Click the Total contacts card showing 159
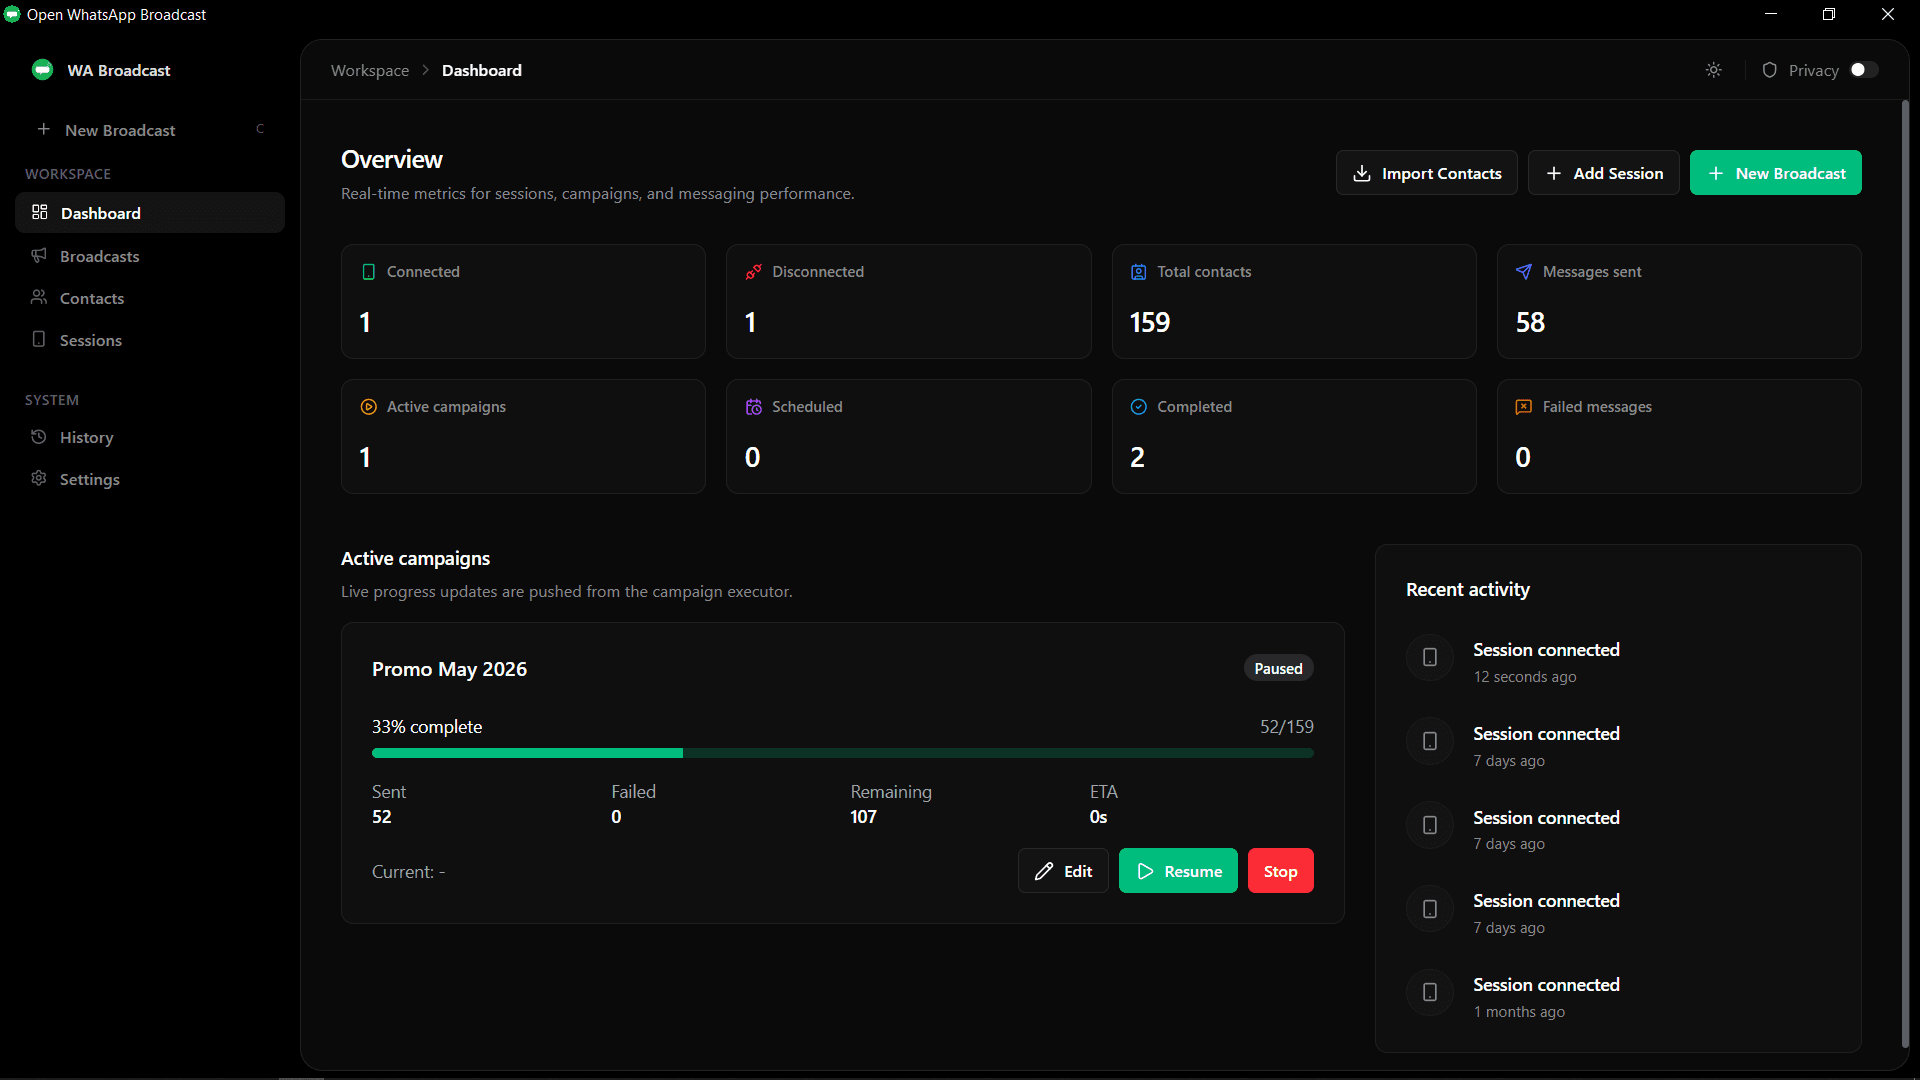This screenshot has width=1920, height=1080. pos(1294,301)
